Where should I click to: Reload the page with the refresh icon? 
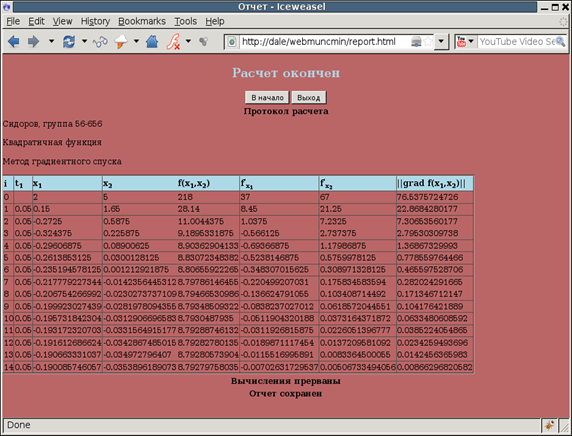(x=69, y=42)
